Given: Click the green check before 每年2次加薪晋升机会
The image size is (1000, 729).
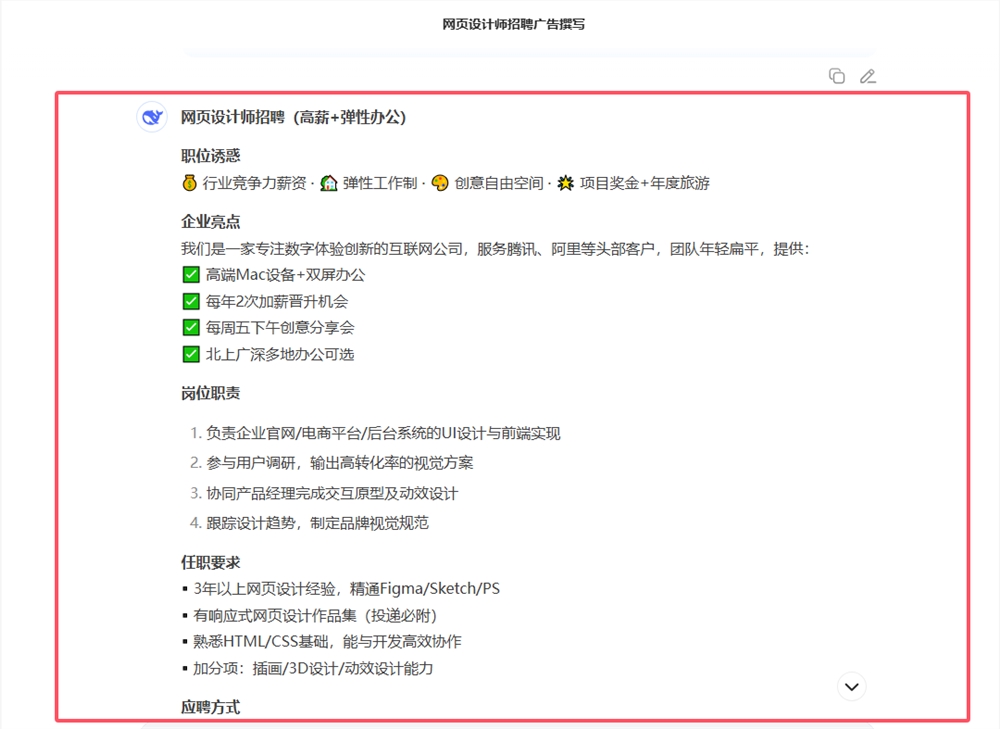Looking at the screenshot, I should 191,301.
